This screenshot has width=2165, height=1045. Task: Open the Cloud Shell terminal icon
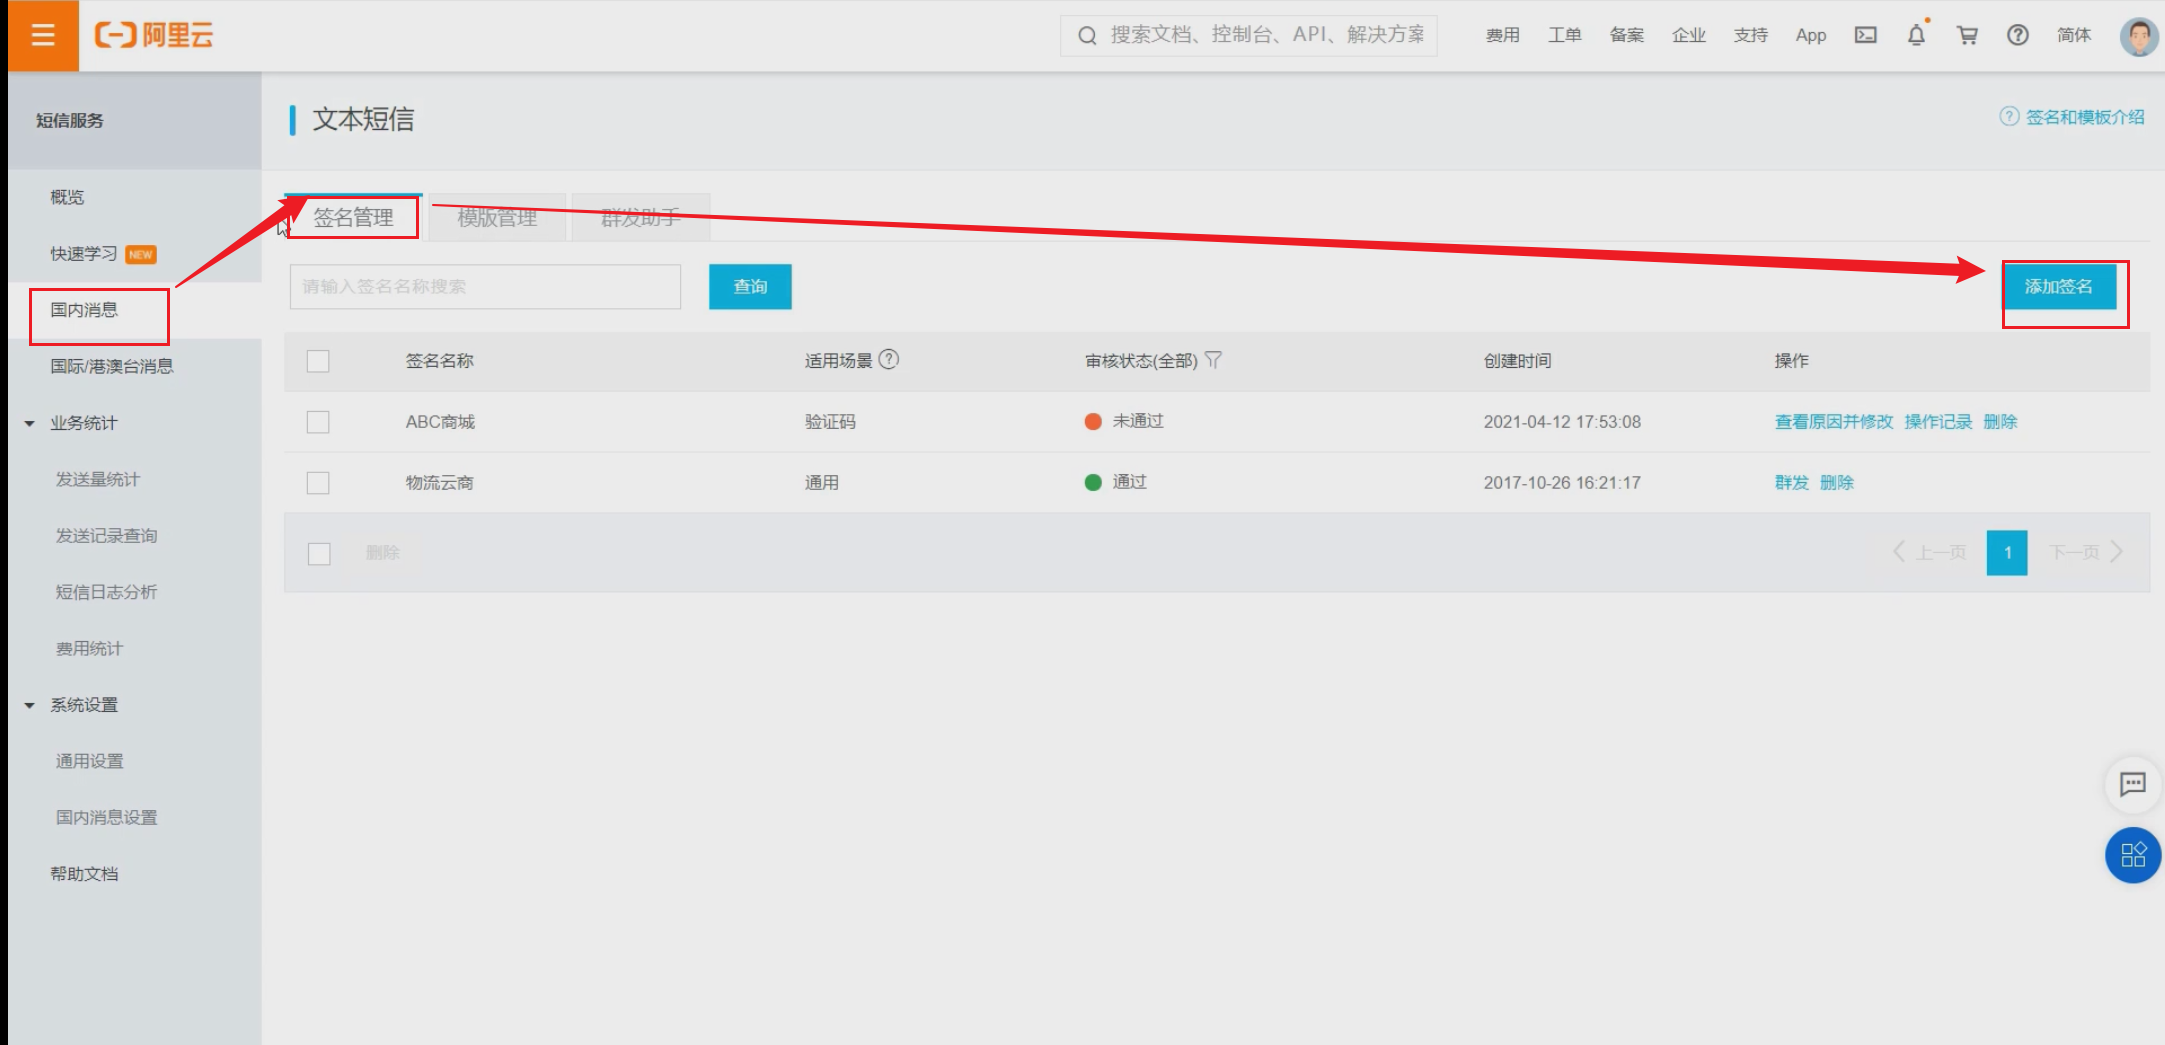1865,35
